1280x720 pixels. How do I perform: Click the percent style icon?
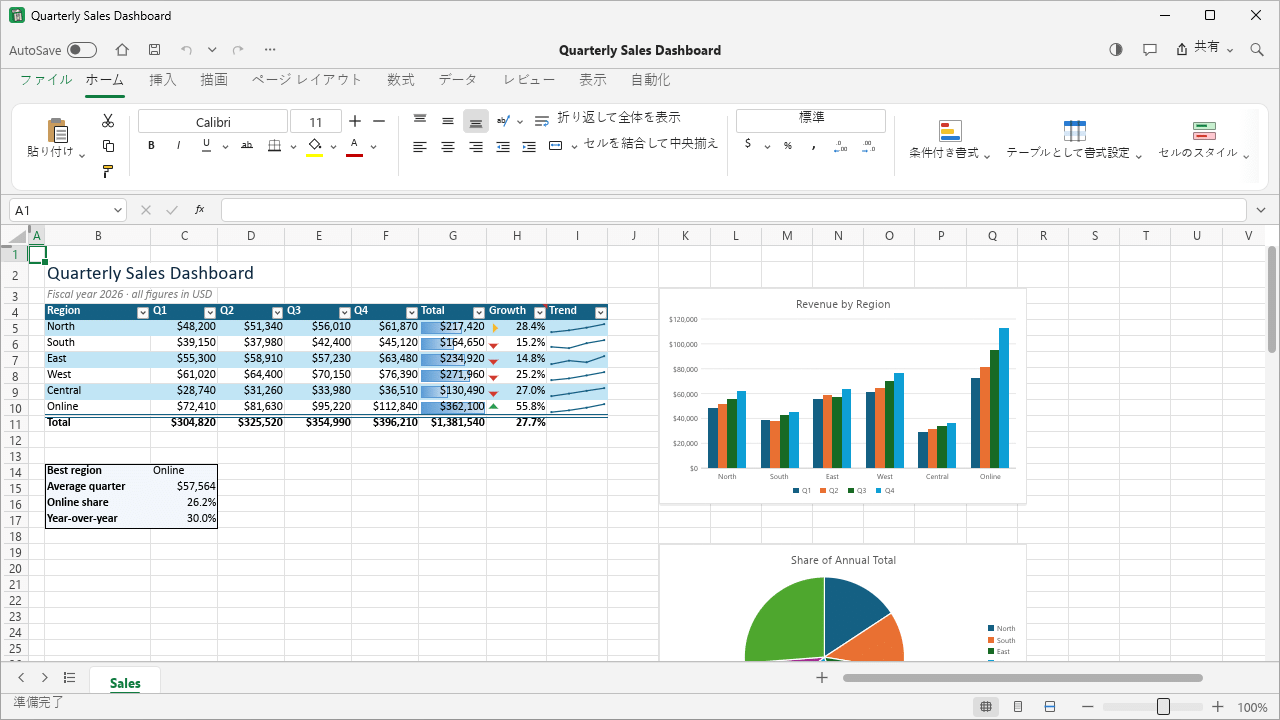pyautogui.click(x=788, y=146)
